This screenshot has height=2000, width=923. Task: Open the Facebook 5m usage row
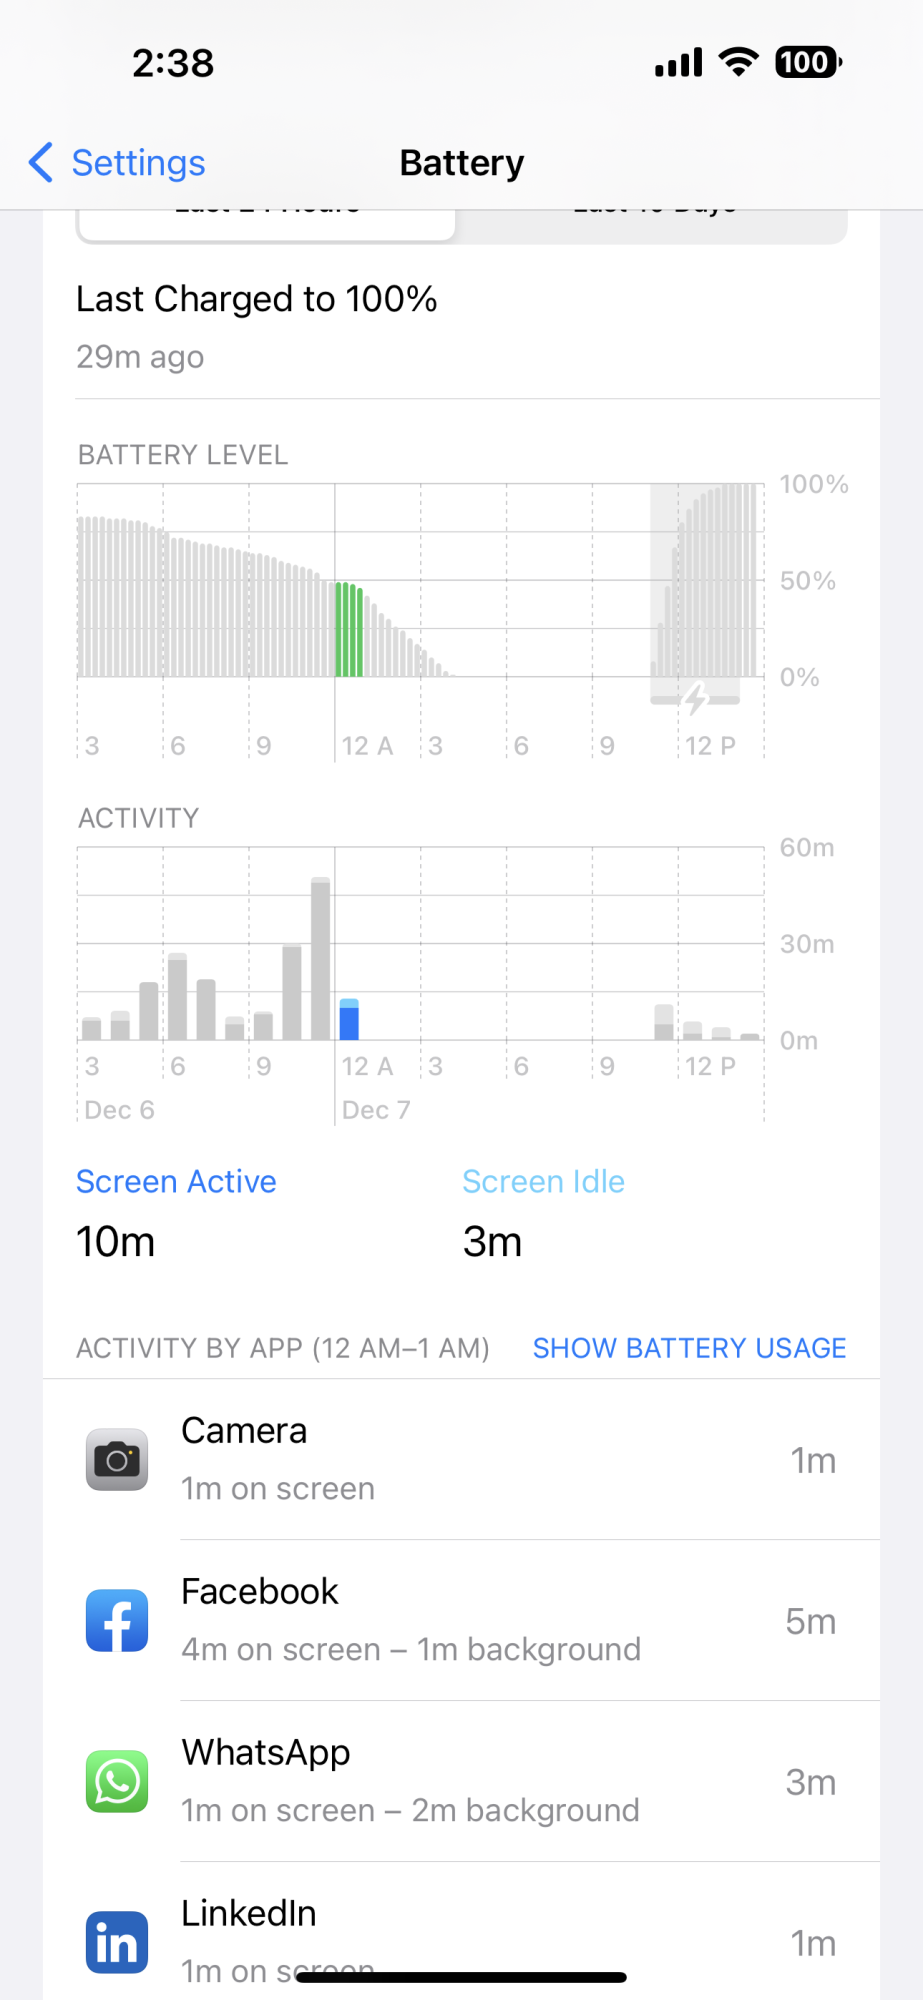point(461,1621)
